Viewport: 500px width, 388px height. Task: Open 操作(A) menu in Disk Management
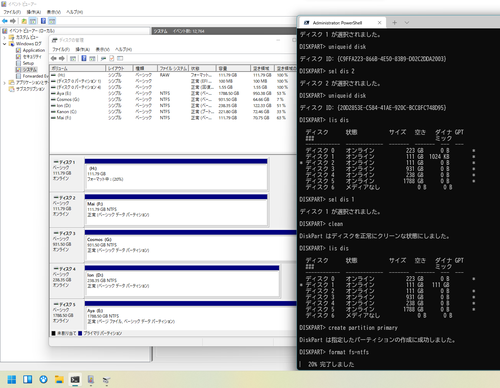pyautogui.click(x=83, y=49)
